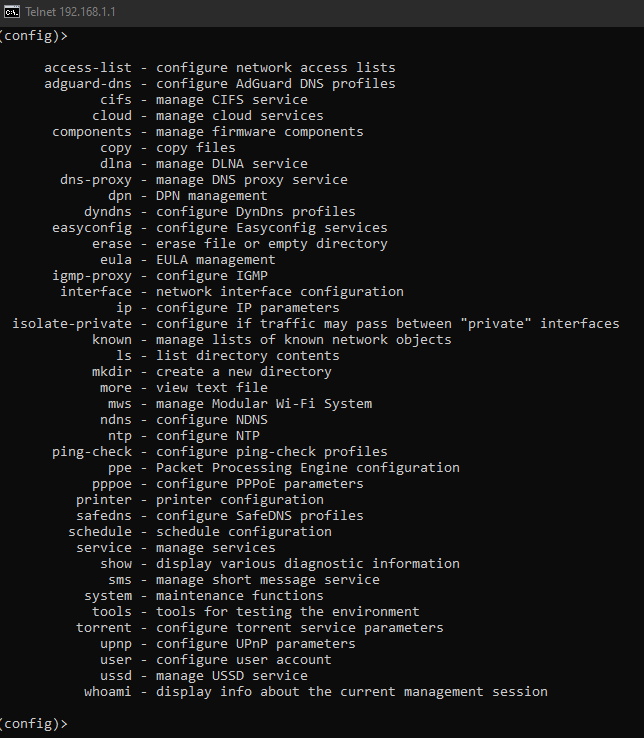
Task: Click the easyconfig command name
Action: tap(92, 228)
